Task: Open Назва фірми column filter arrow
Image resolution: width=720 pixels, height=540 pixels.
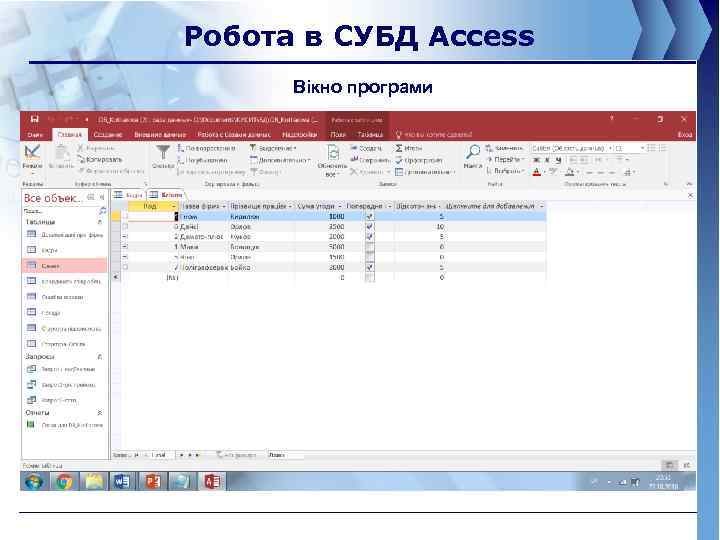Action: [224, 206]
